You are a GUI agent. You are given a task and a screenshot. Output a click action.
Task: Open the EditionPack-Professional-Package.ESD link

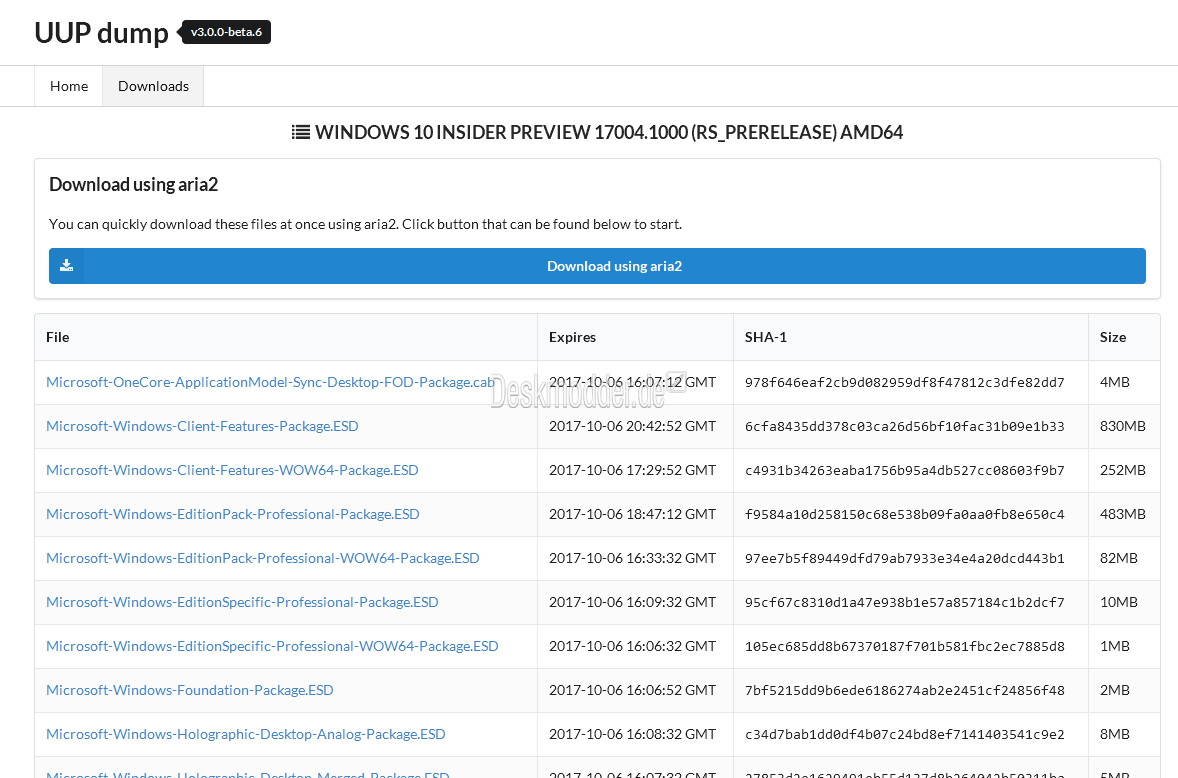point(233,514)
